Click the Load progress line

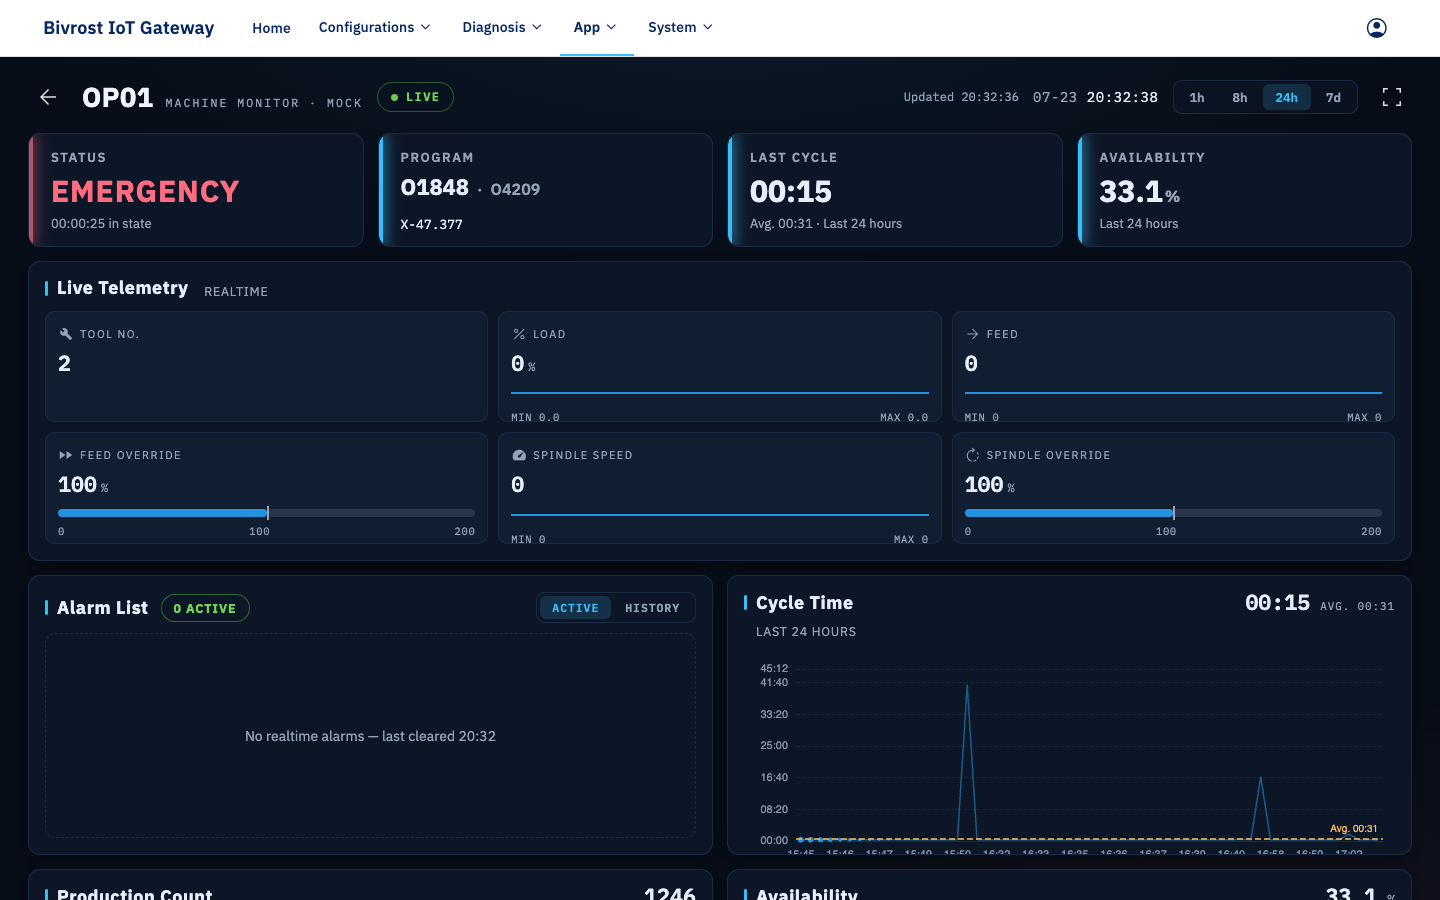[x=720, y=393]
